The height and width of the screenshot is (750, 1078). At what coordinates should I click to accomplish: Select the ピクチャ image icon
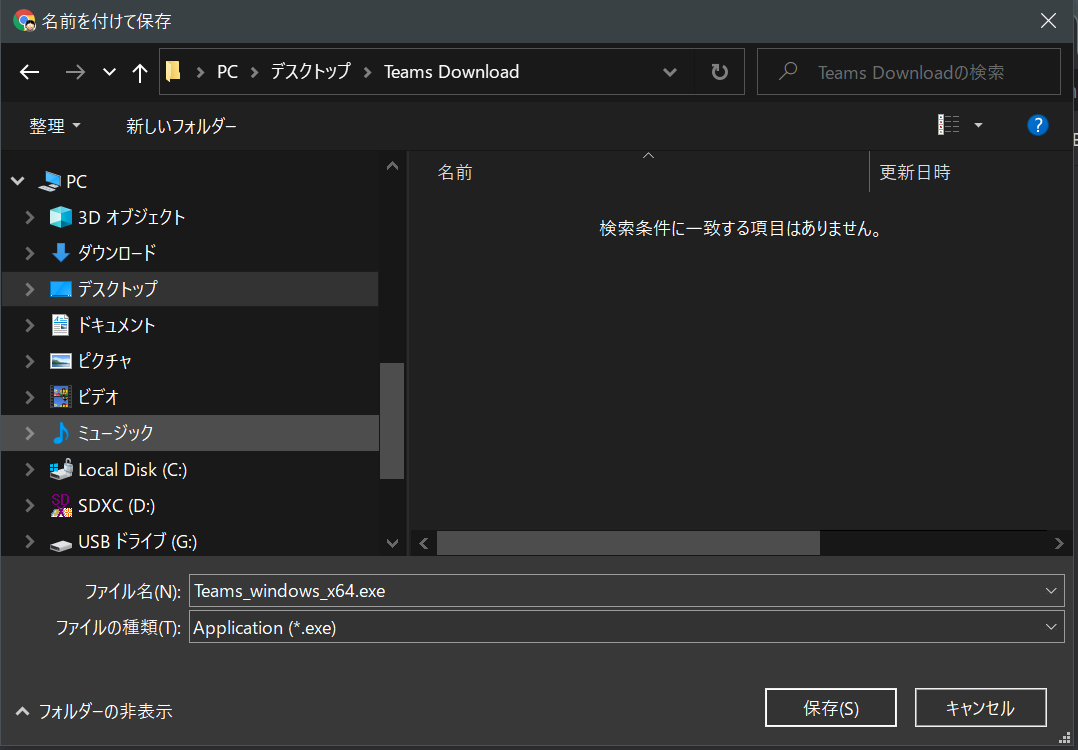pyautogui.click(x=60, y=361)
